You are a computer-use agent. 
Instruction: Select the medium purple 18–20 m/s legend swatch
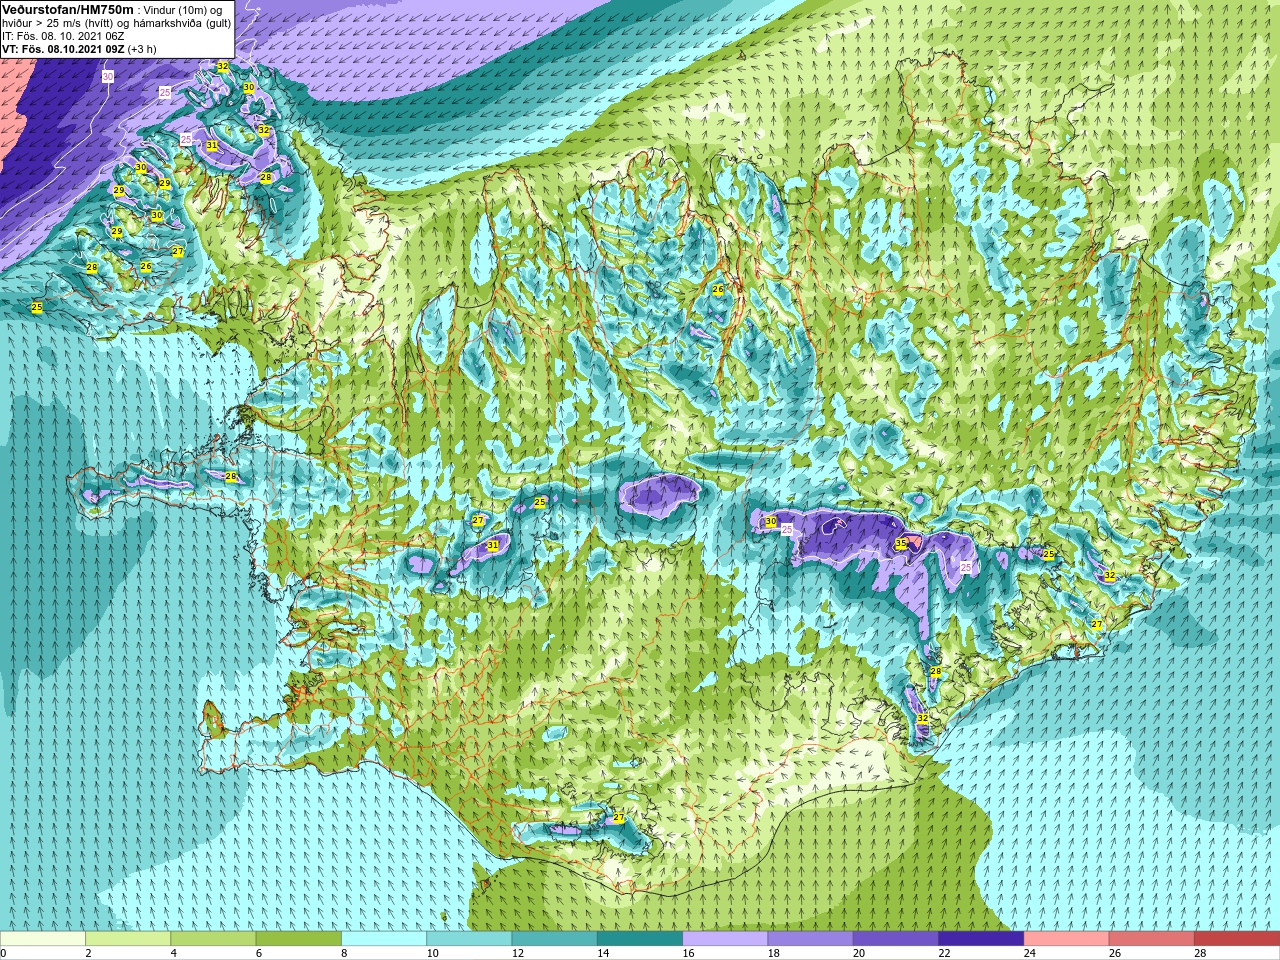point(810,939)
